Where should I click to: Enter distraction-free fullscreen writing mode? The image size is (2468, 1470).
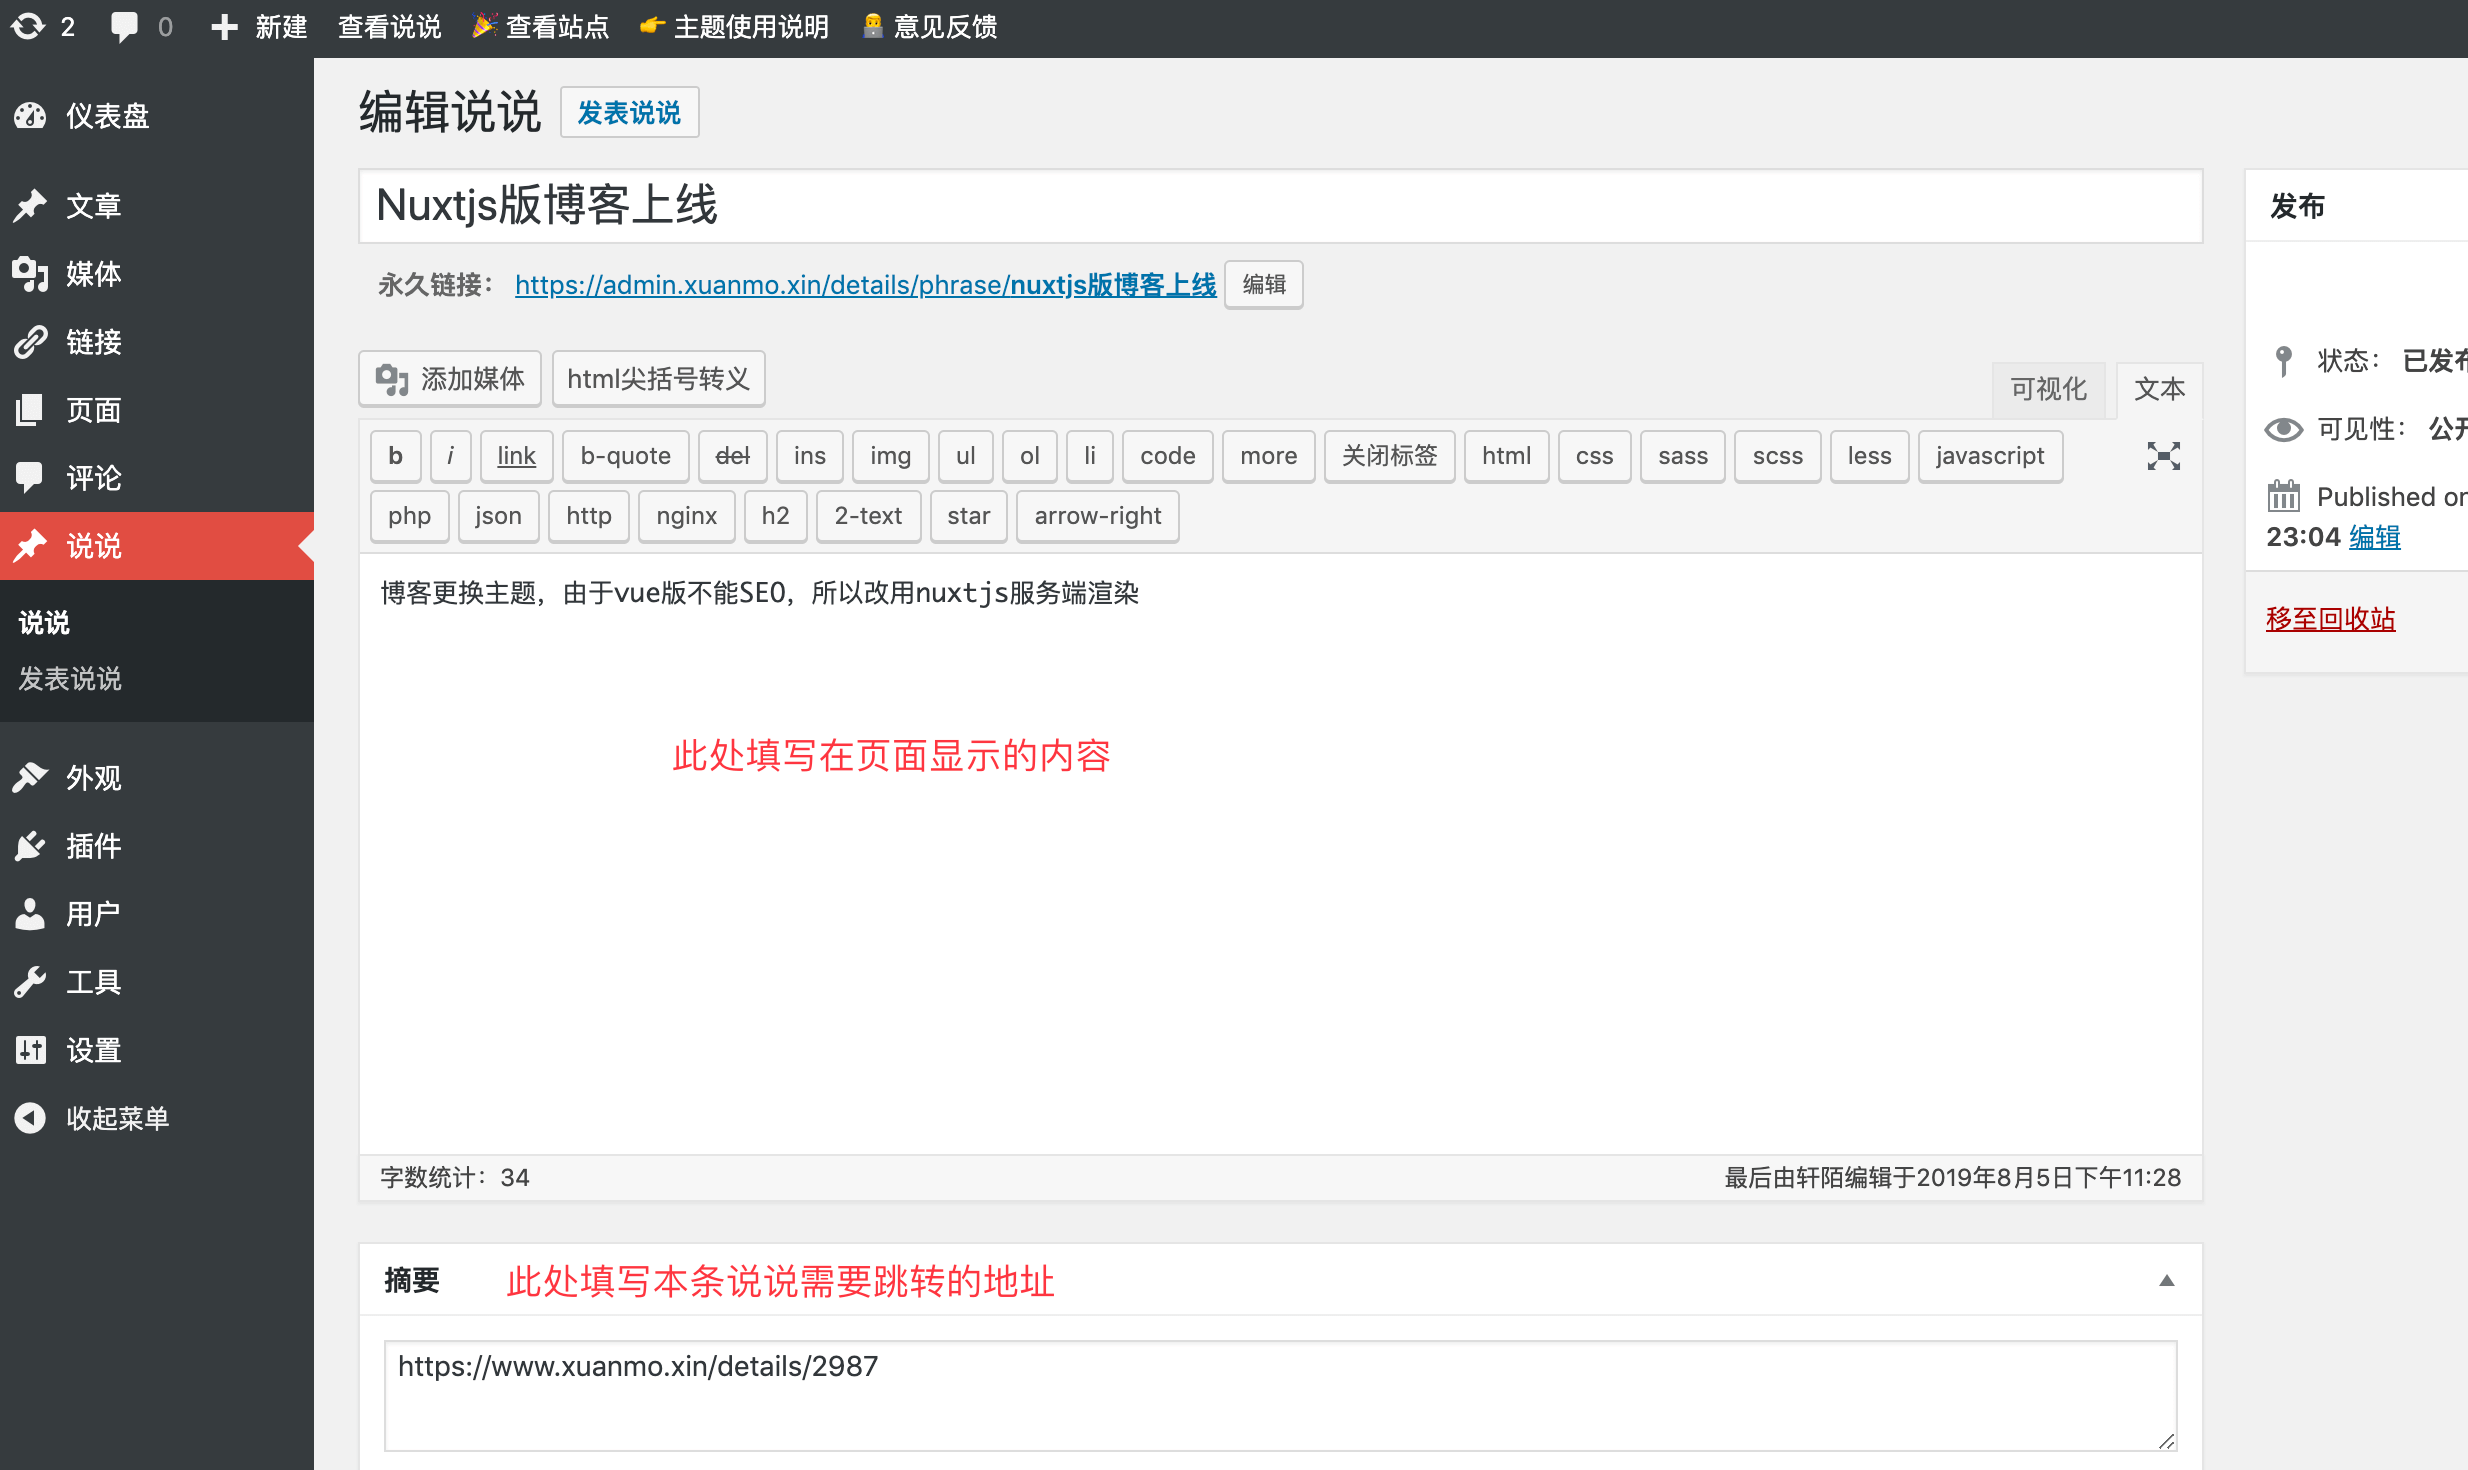(x=2163, y=455)
